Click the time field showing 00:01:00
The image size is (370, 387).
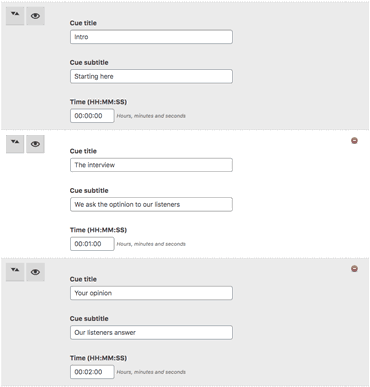(92, 244)
